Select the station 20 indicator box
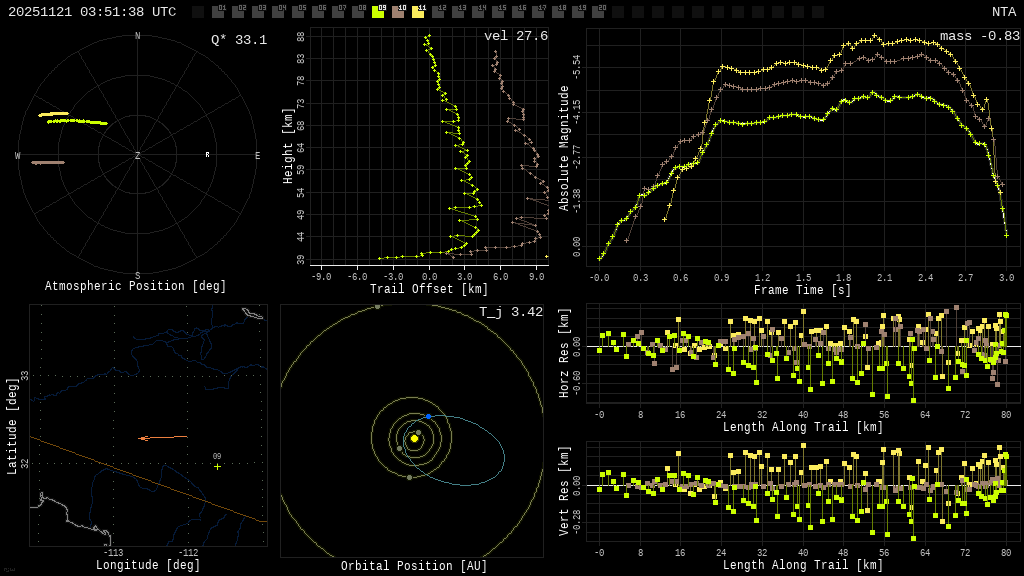The width and height of the screenshot is (1024, 576). tap(598, 12)
